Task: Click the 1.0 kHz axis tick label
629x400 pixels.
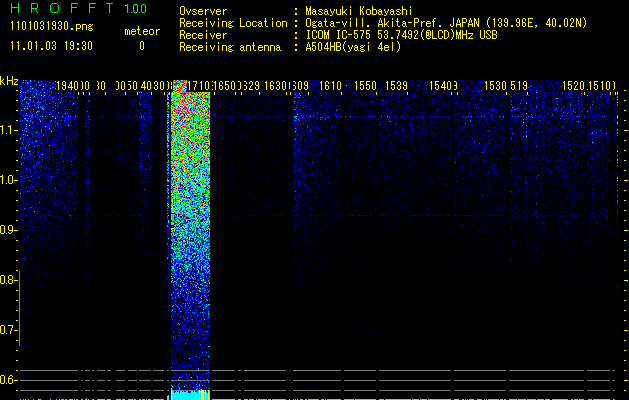Action: 9,180
